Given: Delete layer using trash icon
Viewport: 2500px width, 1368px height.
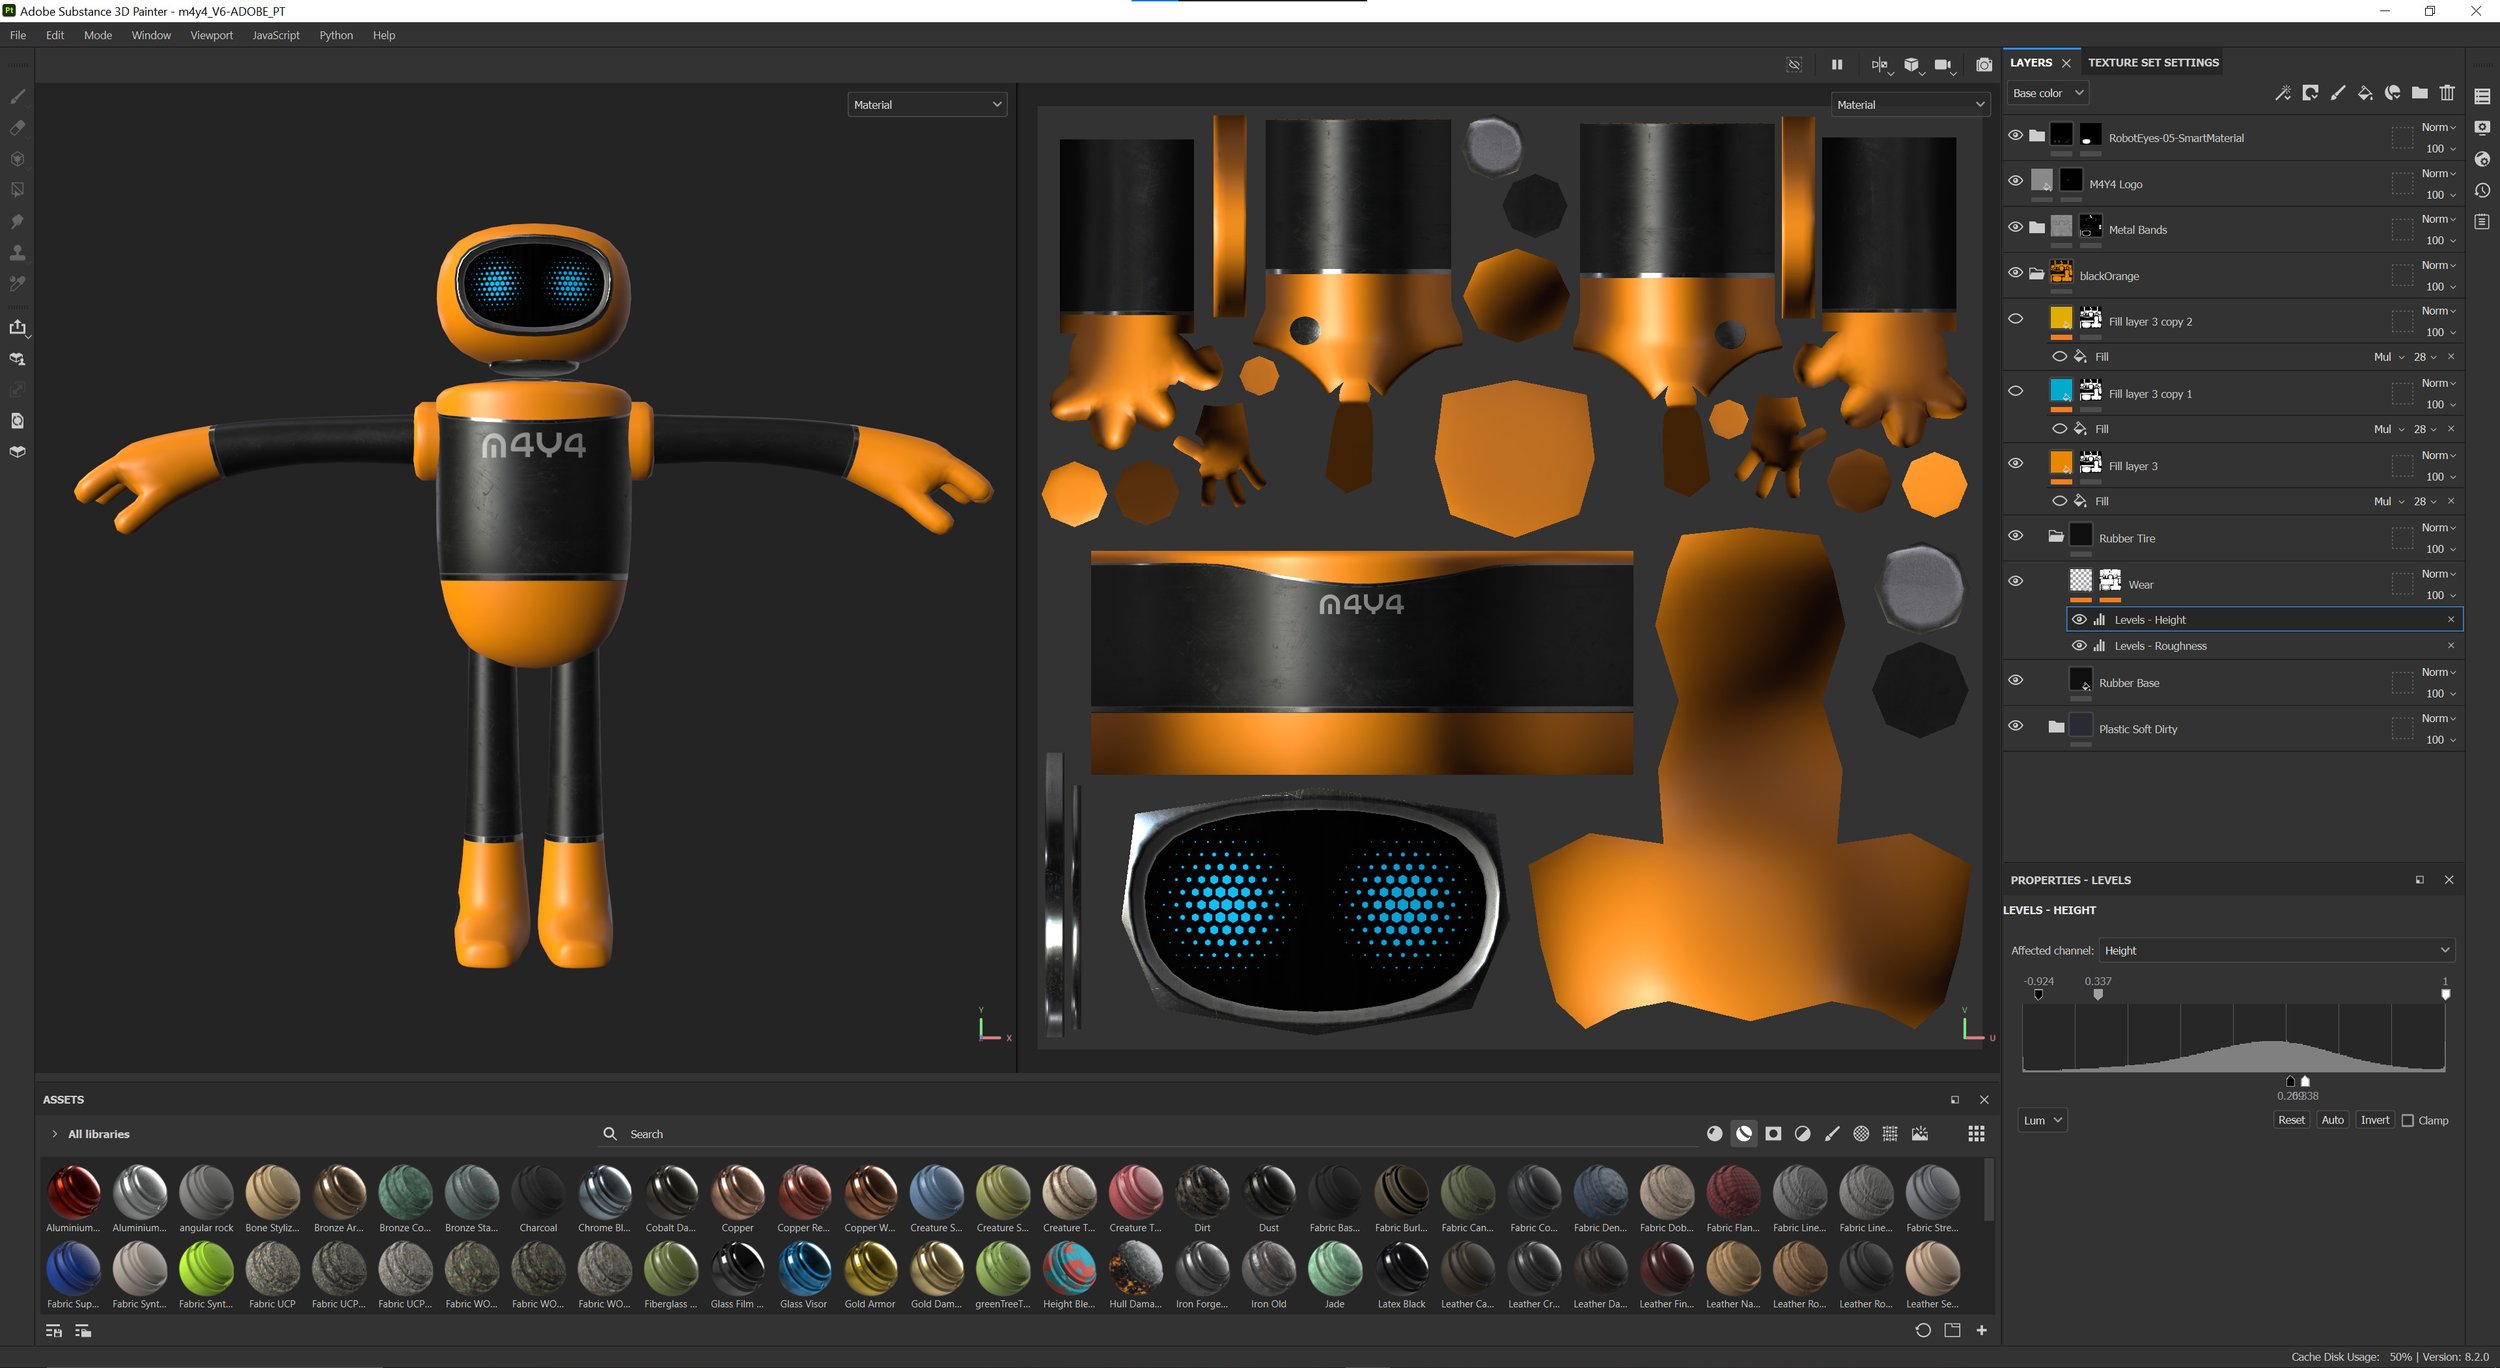Looking at the screenshot, I should (x=2447, y=93).
